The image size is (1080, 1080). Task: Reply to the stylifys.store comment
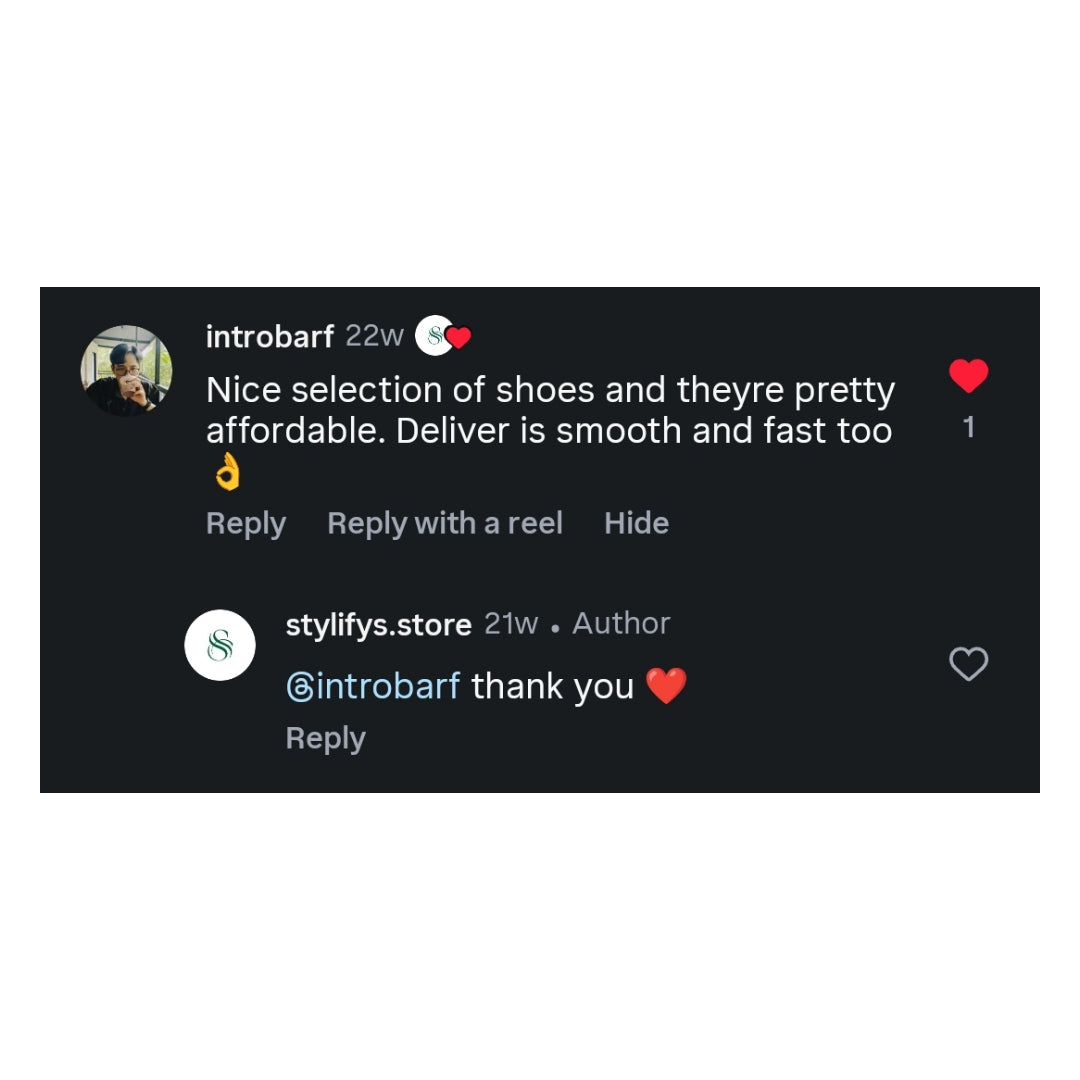tap(325, 738)
